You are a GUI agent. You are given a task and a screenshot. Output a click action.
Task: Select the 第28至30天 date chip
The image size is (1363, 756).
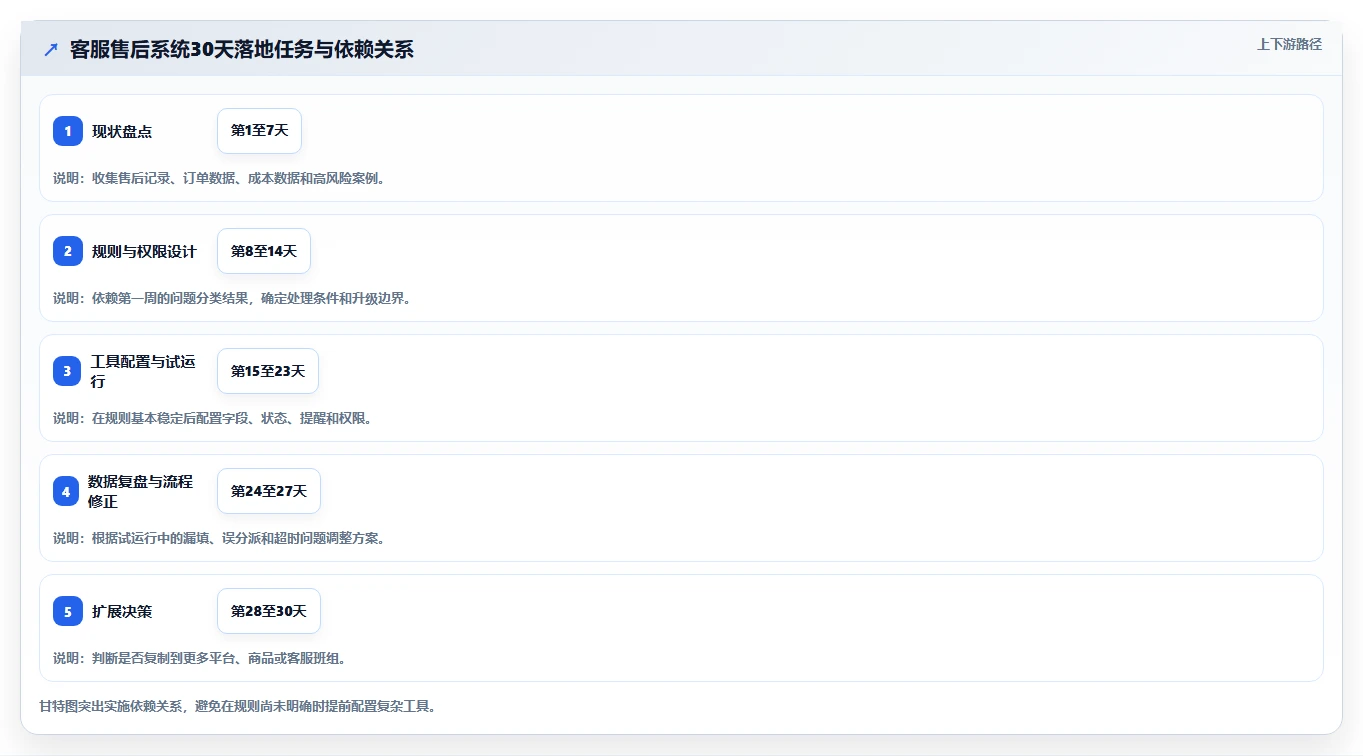pyautogui.click(x=269, y=611)
